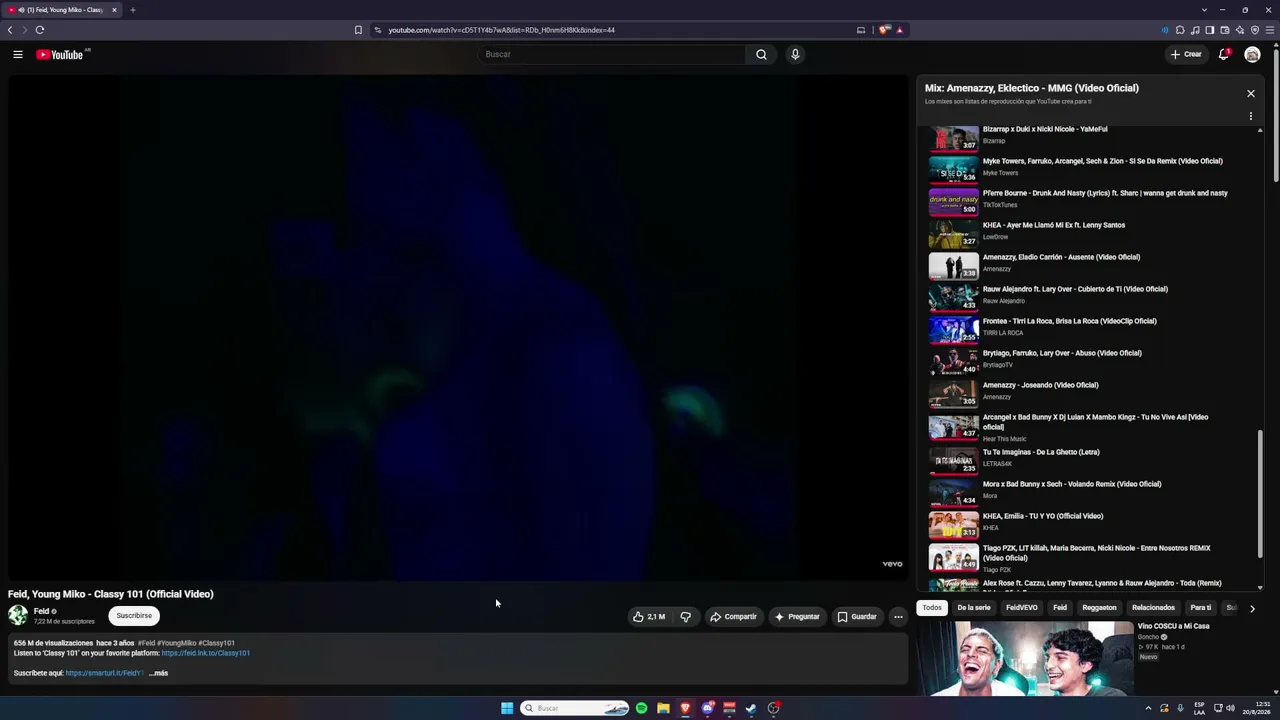The width and height of the screenshot is (1280, 720).
Task: Click the browser address bar URL
Action: click(x=502, y=30)
